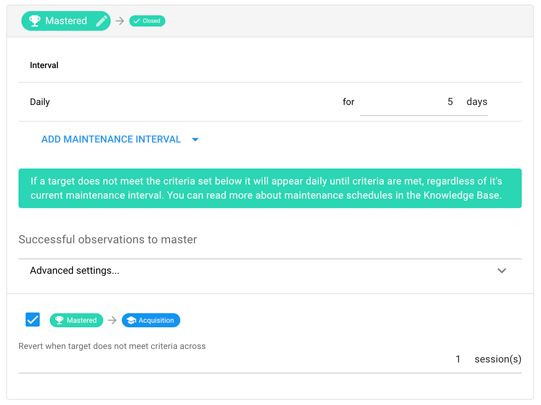Click the checkmark icon in Closed badge

click(137, 21)
